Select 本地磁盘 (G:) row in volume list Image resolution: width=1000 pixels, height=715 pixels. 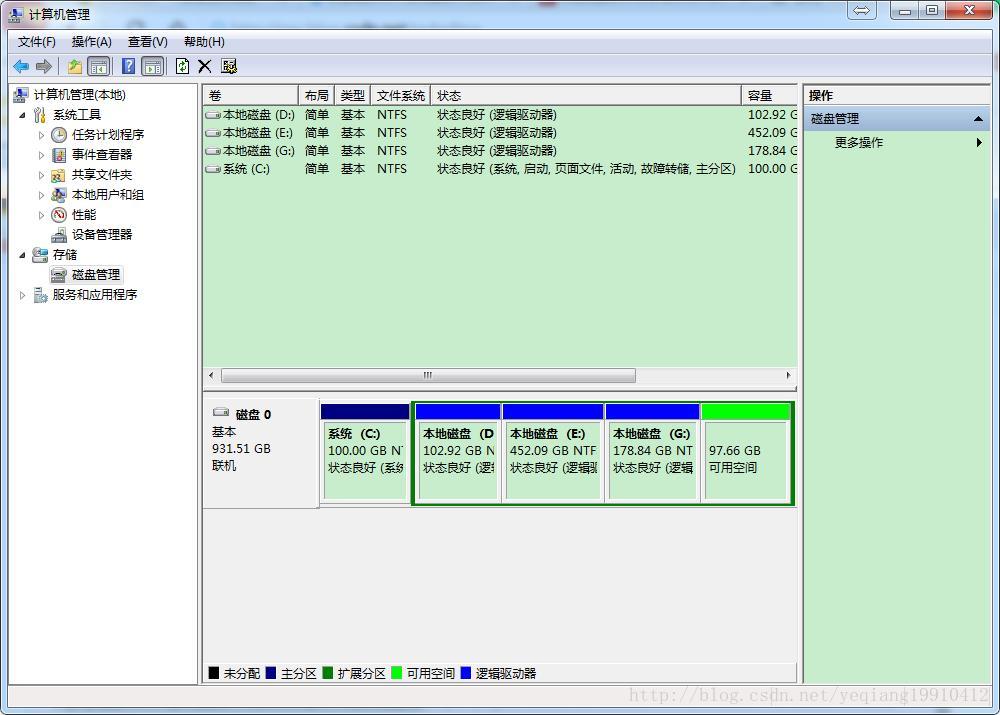(500, 151)
